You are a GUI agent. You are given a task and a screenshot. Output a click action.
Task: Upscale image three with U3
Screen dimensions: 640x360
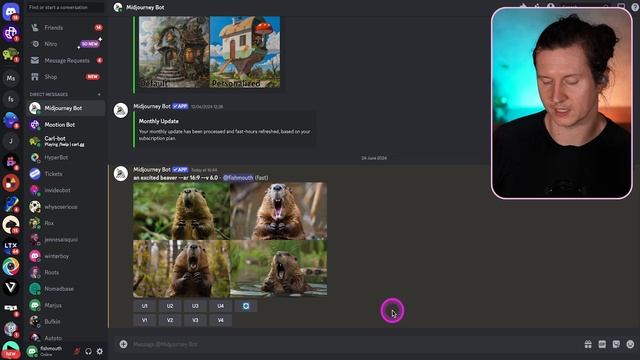pos(195,306)
